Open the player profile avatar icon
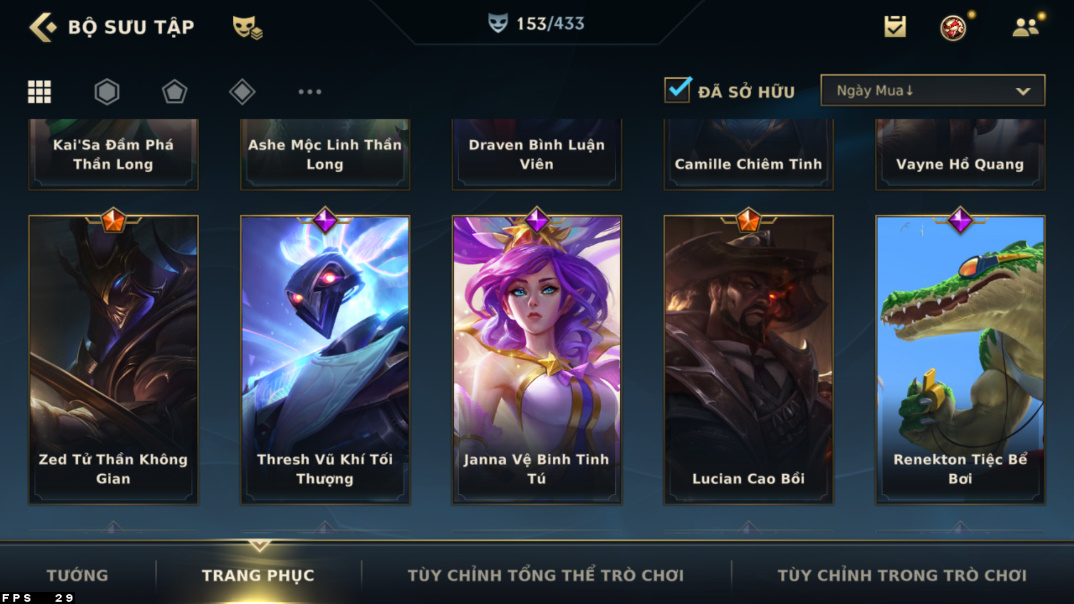The image size is (1074, 604). (953, 27)
